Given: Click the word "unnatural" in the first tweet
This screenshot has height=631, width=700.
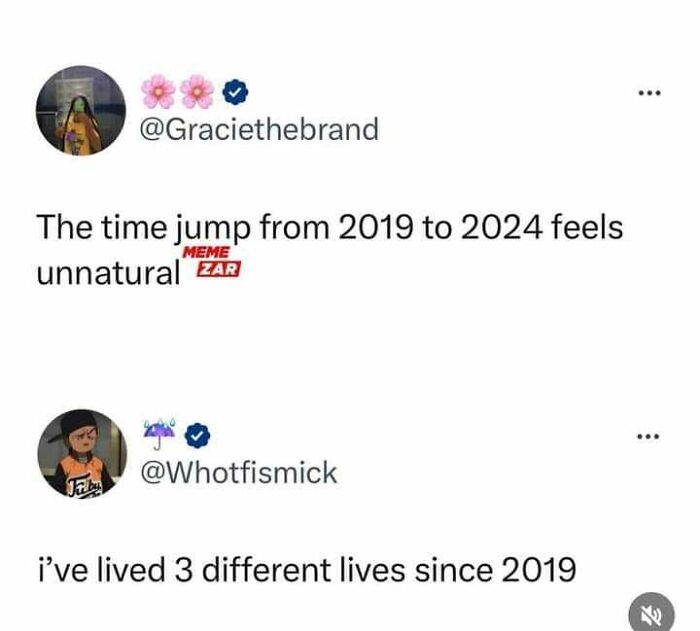Looking at the screenshot, I should click(107, 272).
